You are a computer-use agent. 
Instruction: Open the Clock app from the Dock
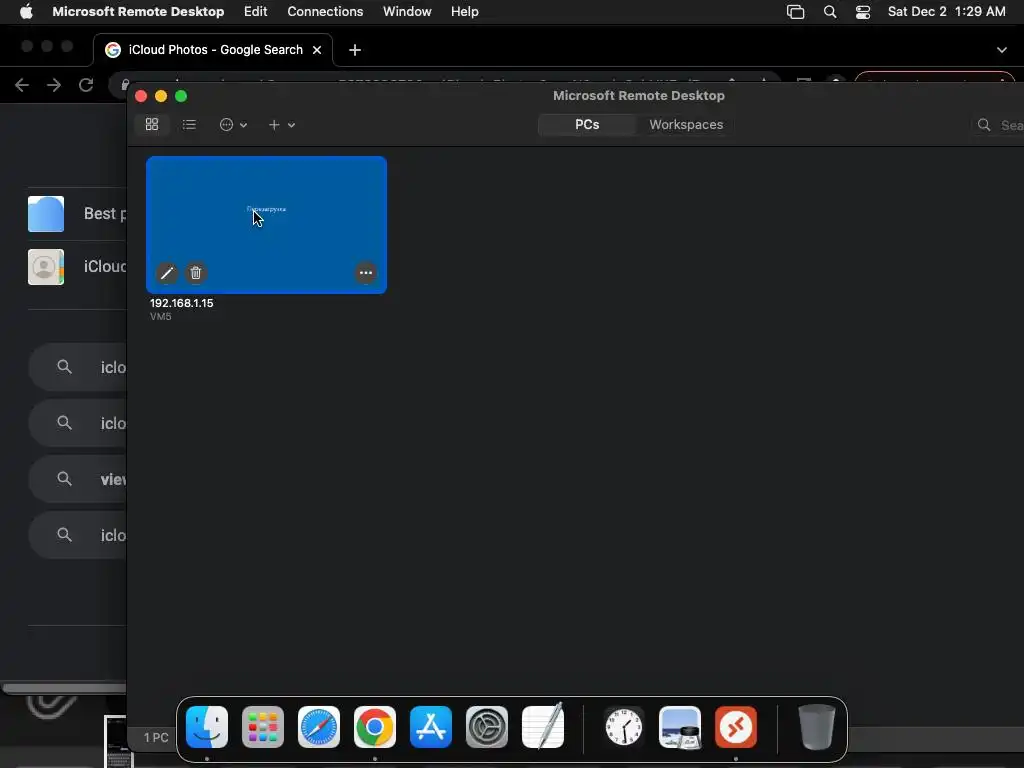pos(624,727)
